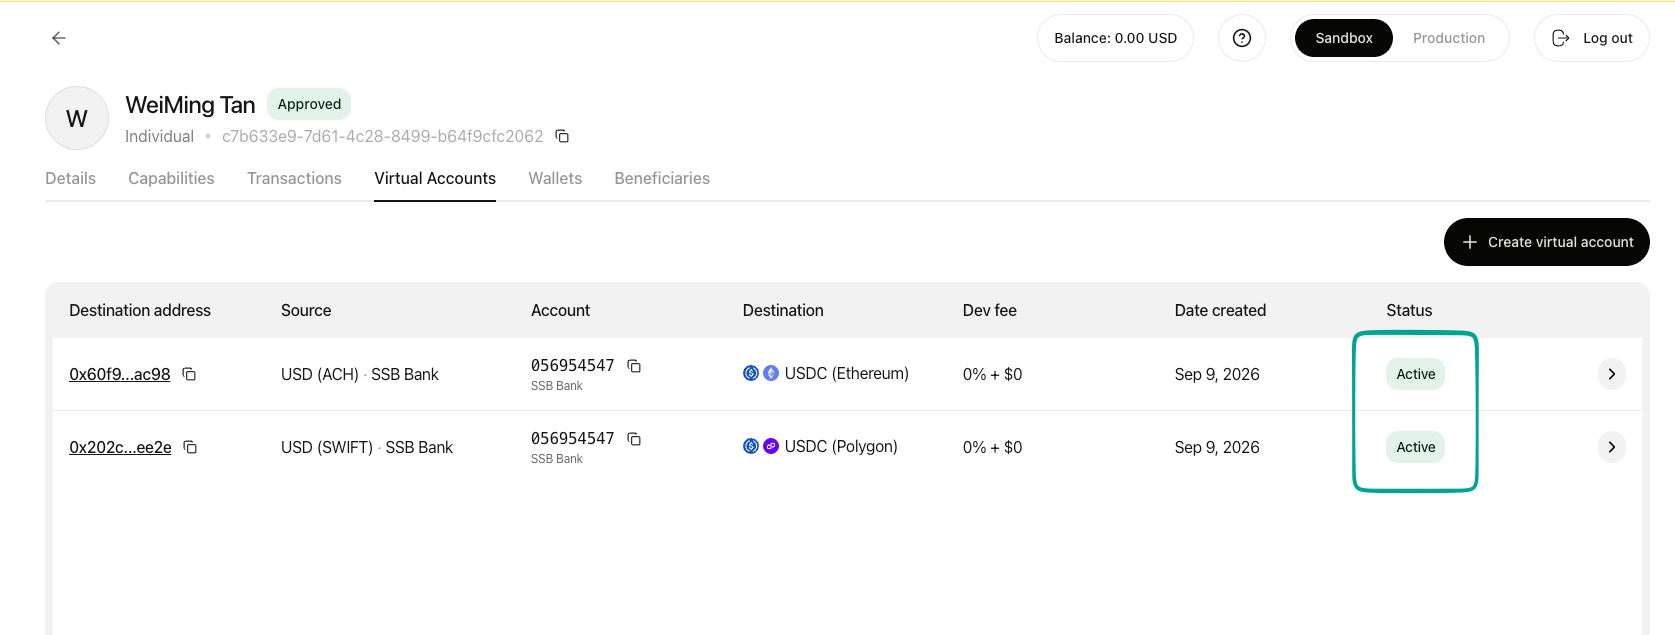Image resolution: width=1675 pixels, height=635 pixels.
Task: Click the Polygon network icon
Action: coord(771,446)
